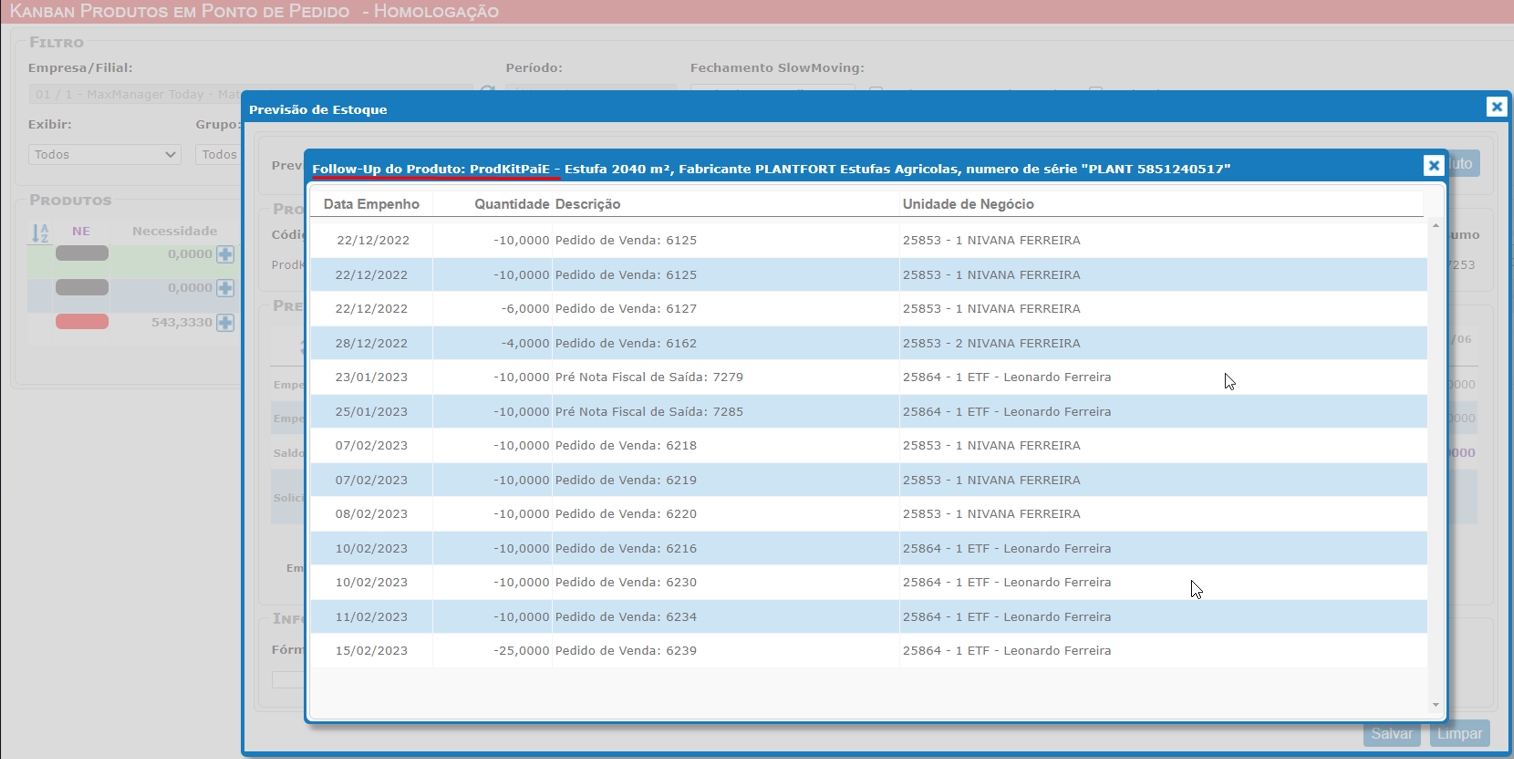Click the quantity -4,0000

pos(525,343)
